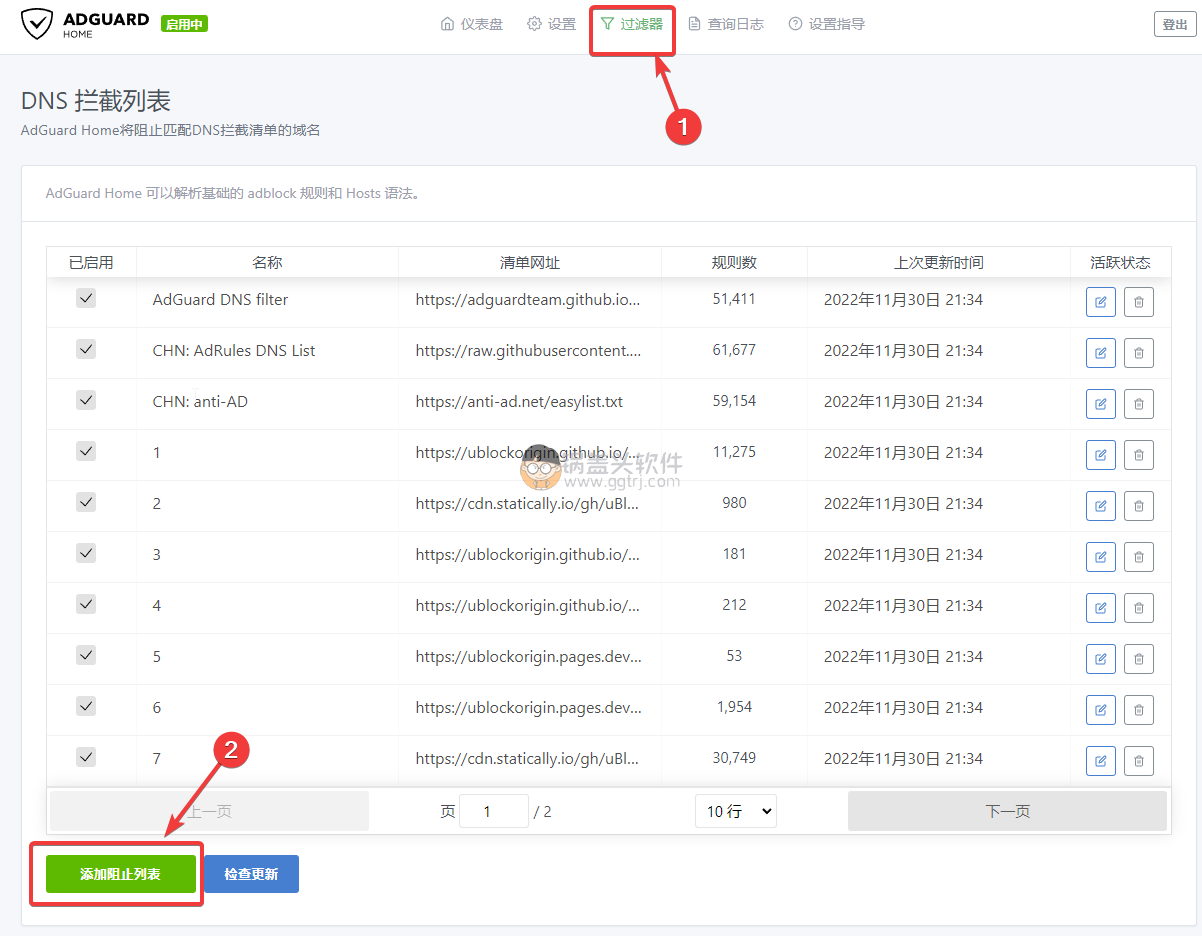
Task: Open the 设置 settings menu
Action: coord(552,24)
